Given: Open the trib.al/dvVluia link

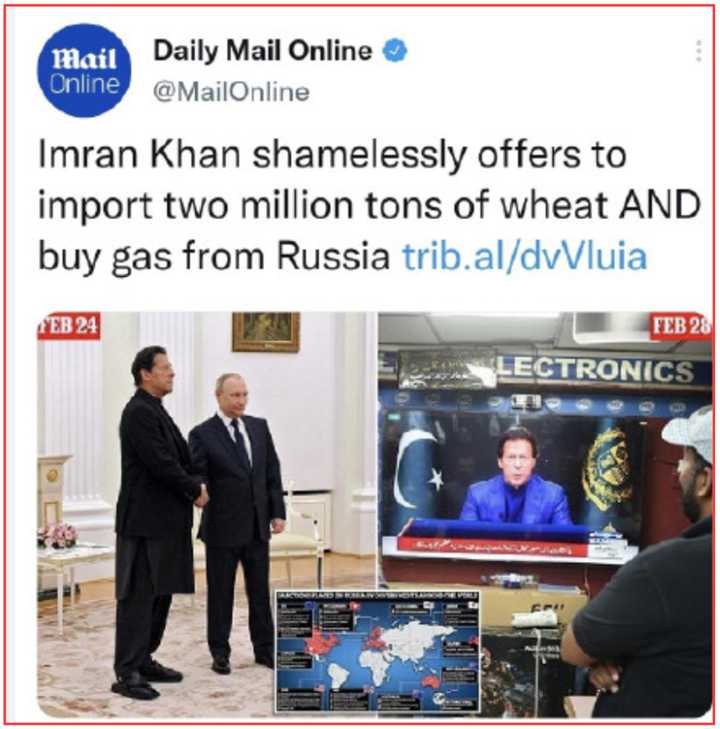Looking at the screenshot, I should point(524,256).
